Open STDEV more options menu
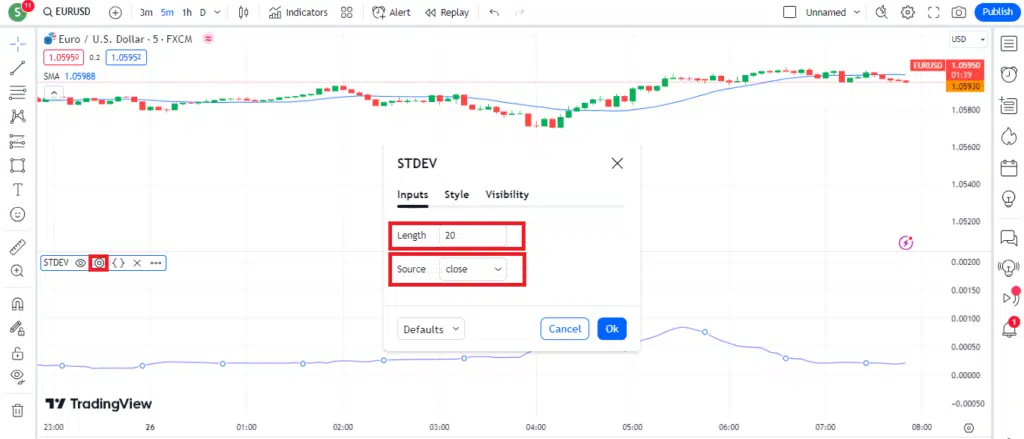Image resolution: width=1024 pixels, height=439 pixels. pos(155,263)
